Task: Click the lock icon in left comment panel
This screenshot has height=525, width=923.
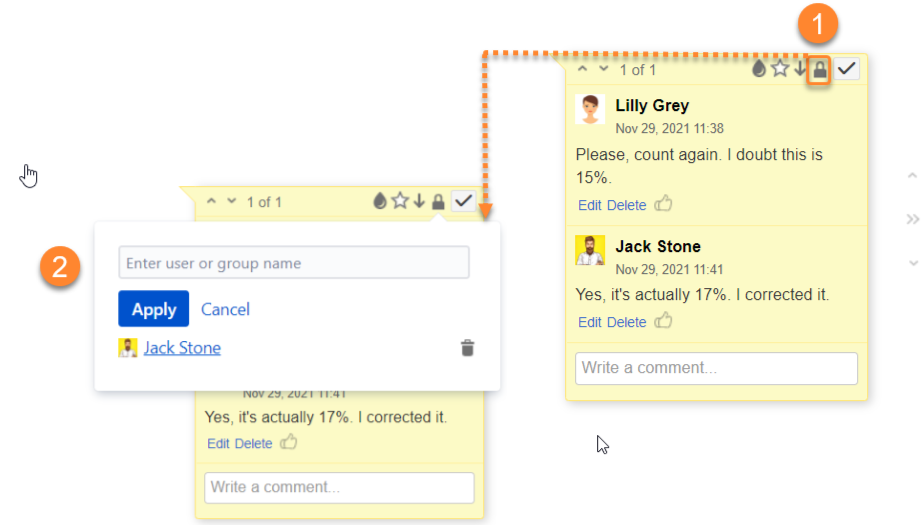Action: pos(438,202)
